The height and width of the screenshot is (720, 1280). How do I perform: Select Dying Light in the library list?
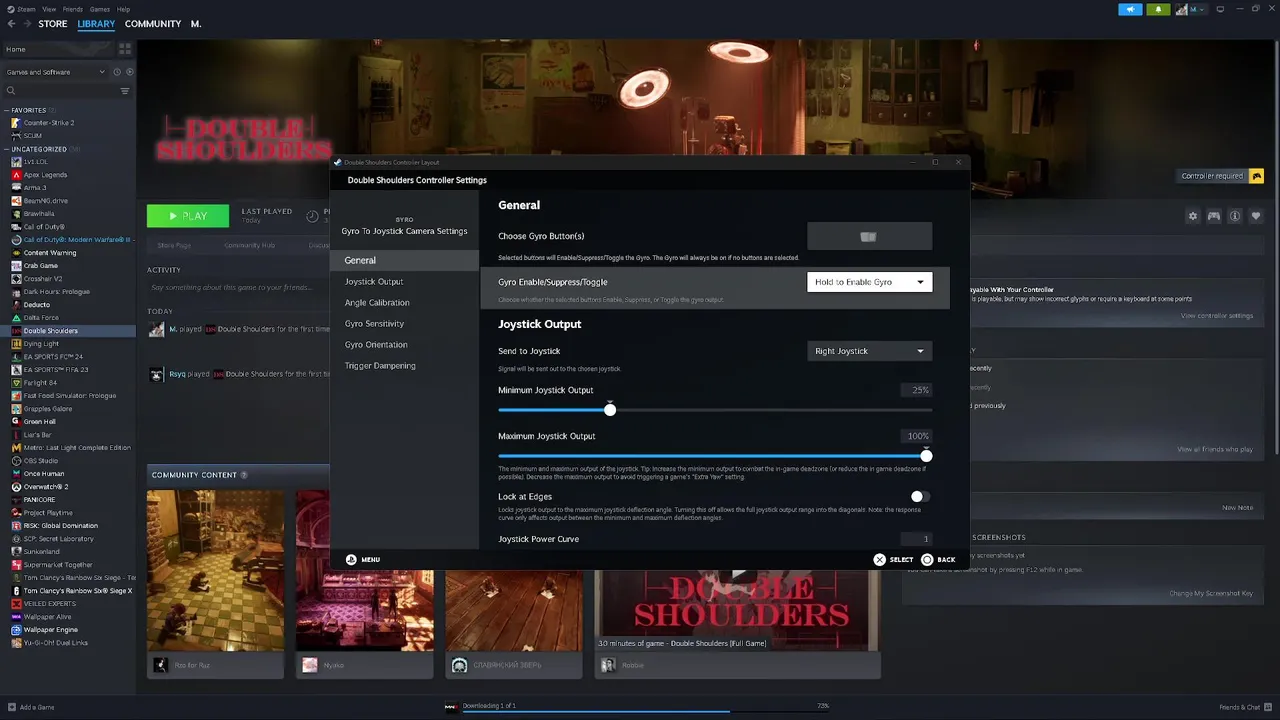pos(68,344)
